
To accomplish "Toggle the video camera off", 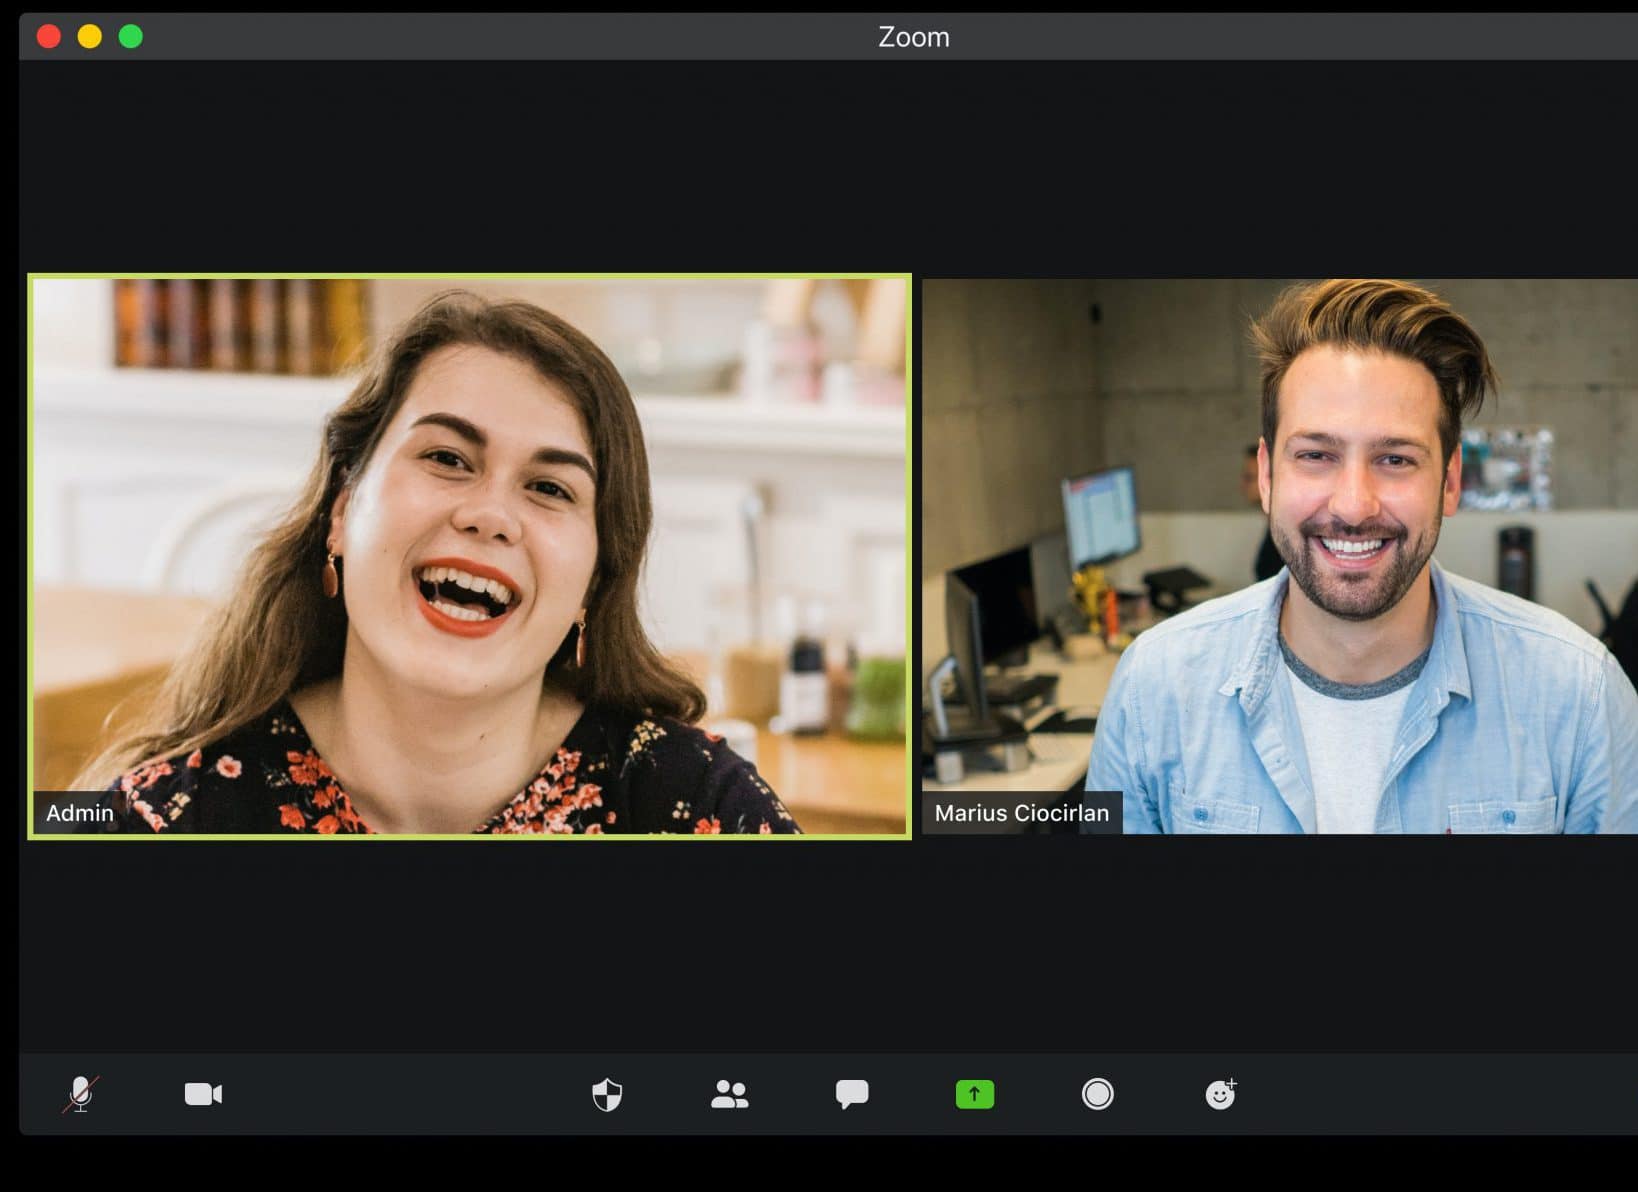I will pos(203,1094).
